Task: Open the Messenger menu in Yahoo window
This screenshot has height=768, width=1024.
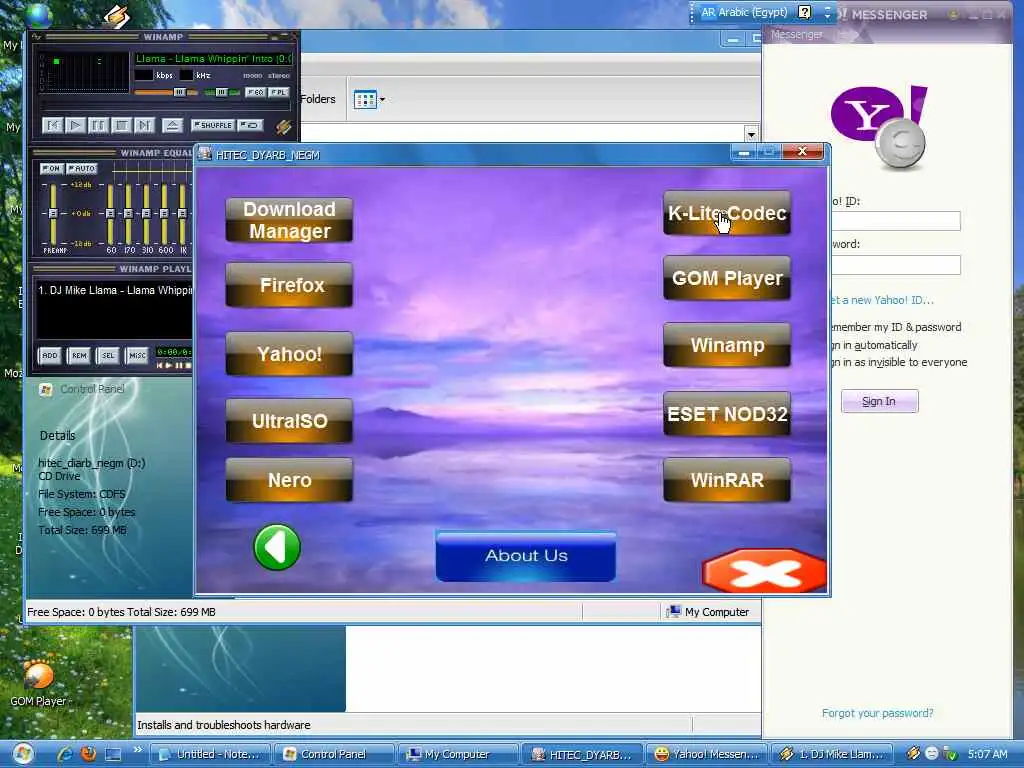Action: coord(796,35)
